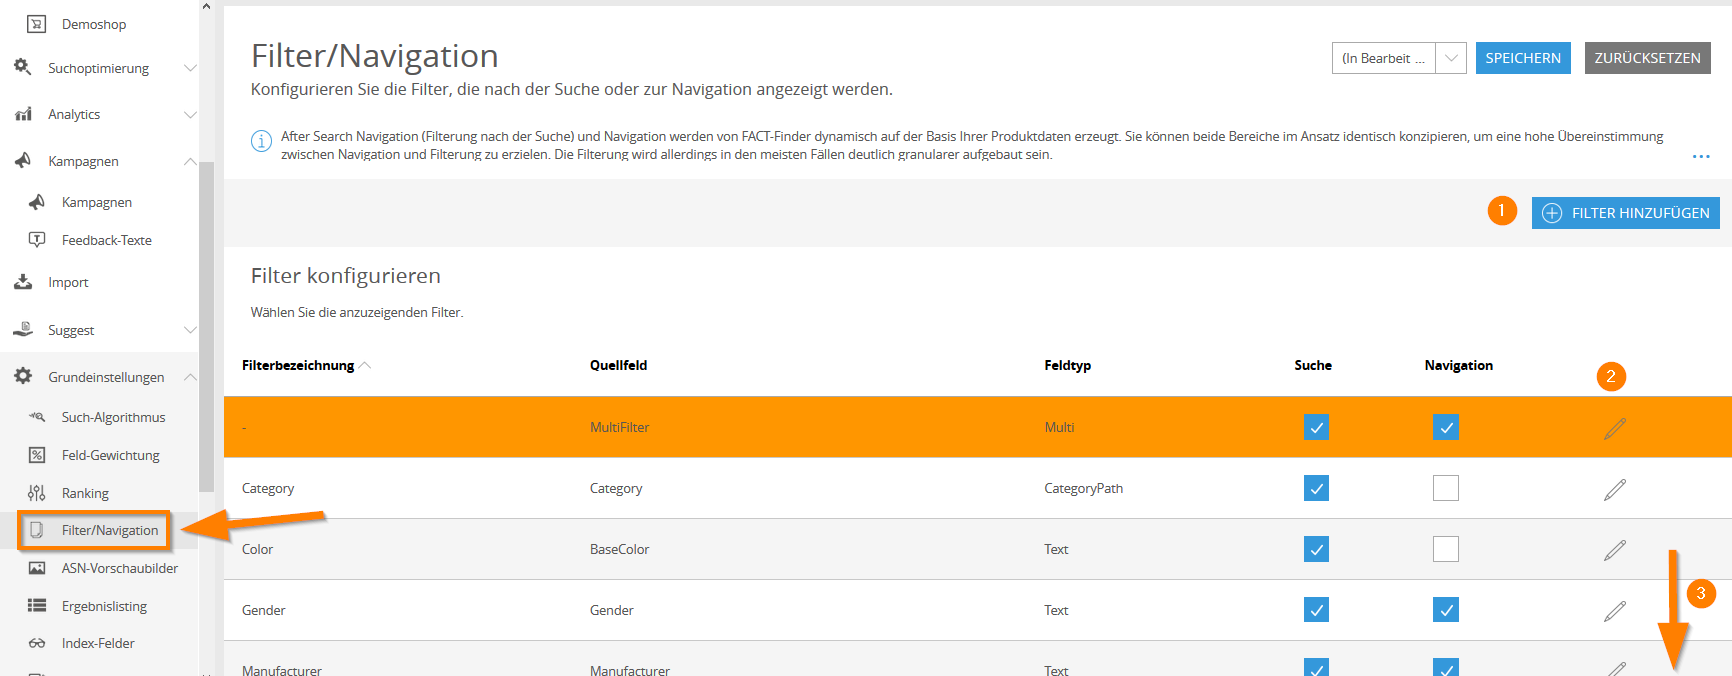Viewport: 1732px width, 676px height.
Task: Click FILTER HINZUFÜGEN button
Action: tap(1626, 213)
